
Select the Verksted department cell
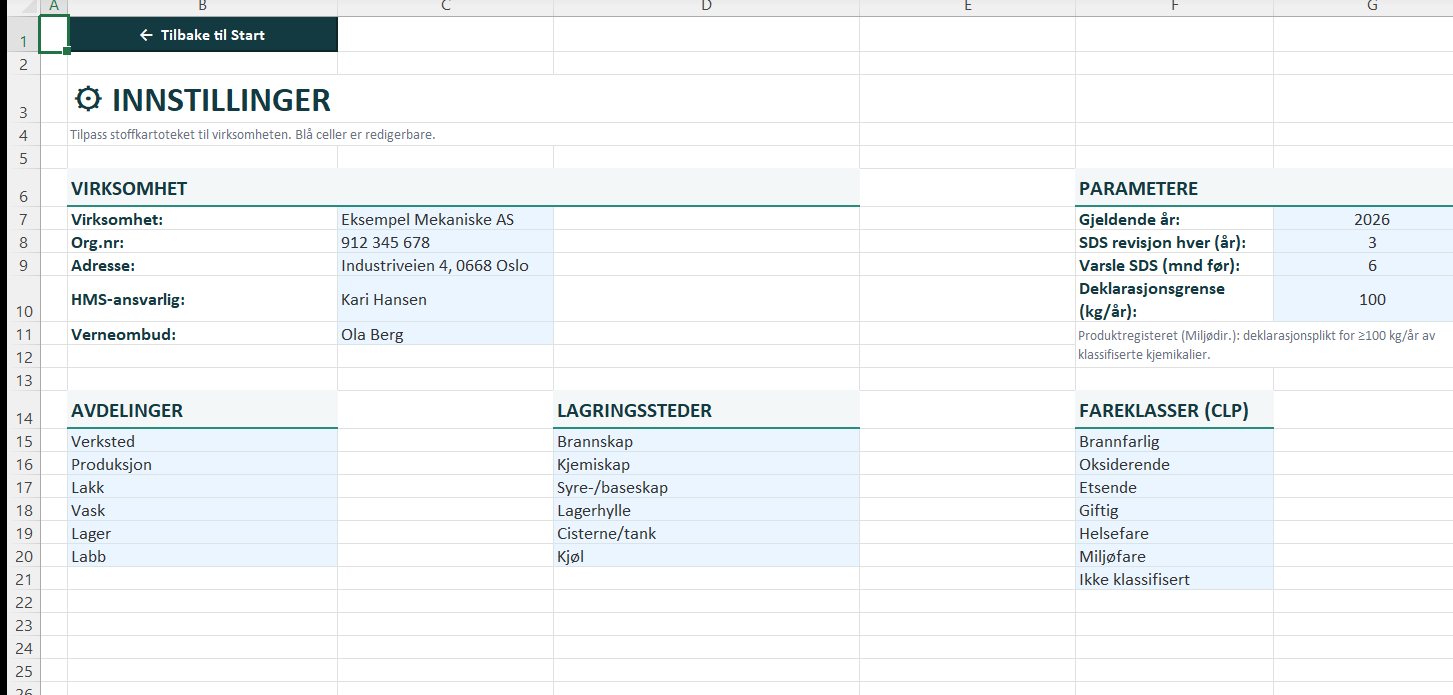pyautogui.click(x=203, y=441)
